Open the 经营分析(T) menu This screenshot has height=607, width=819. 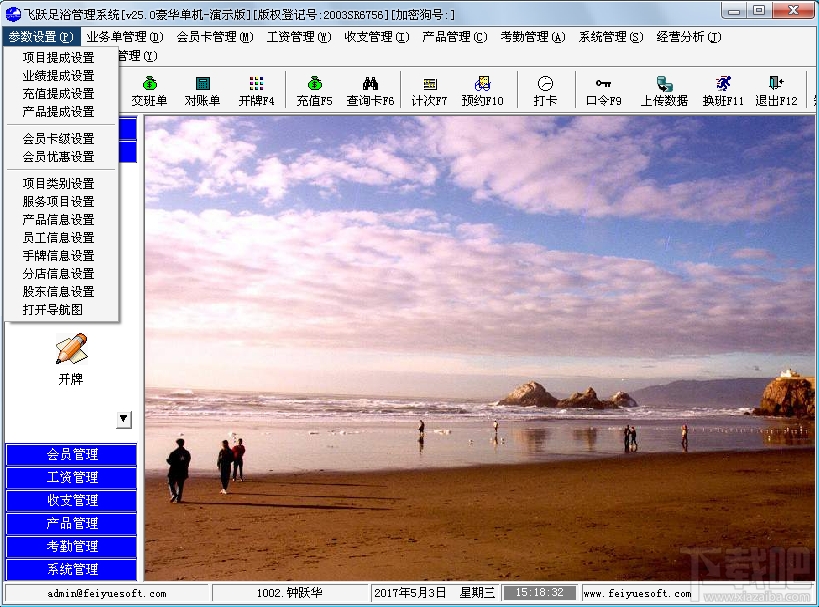[x=688, y=37]
